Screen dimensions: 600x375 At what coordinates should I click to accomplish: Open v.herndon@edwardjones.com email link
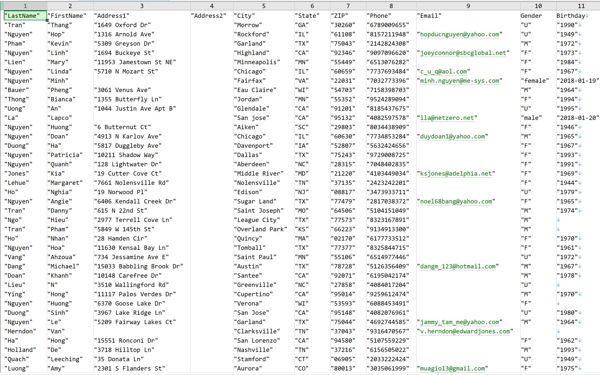pos(465,331)
